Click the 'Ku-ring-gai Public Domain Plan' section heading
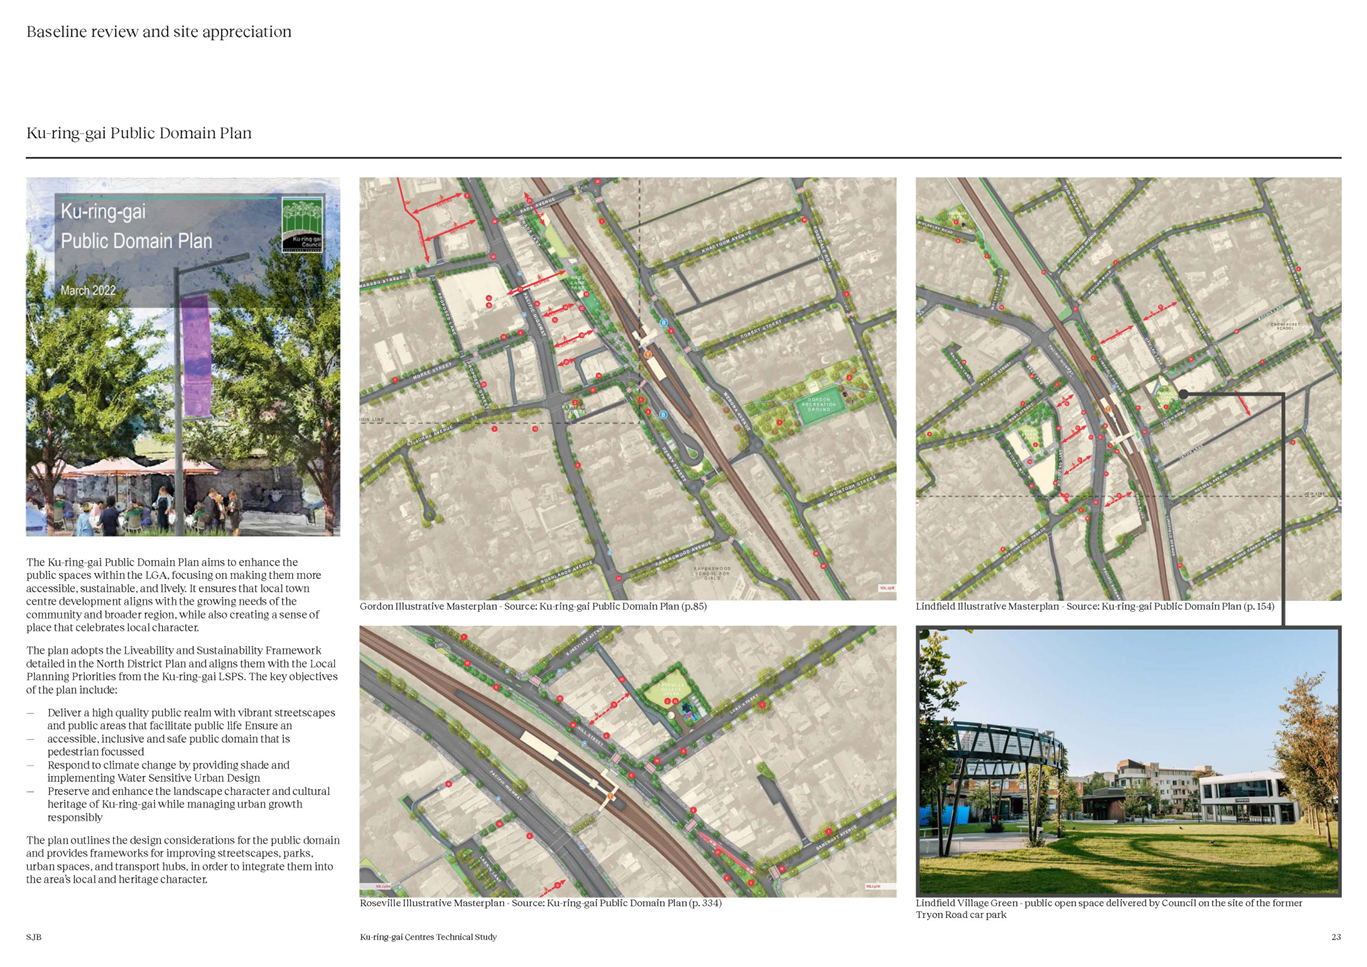The height and width of the screenshot is (967, 1367). (x=139, y=133)
